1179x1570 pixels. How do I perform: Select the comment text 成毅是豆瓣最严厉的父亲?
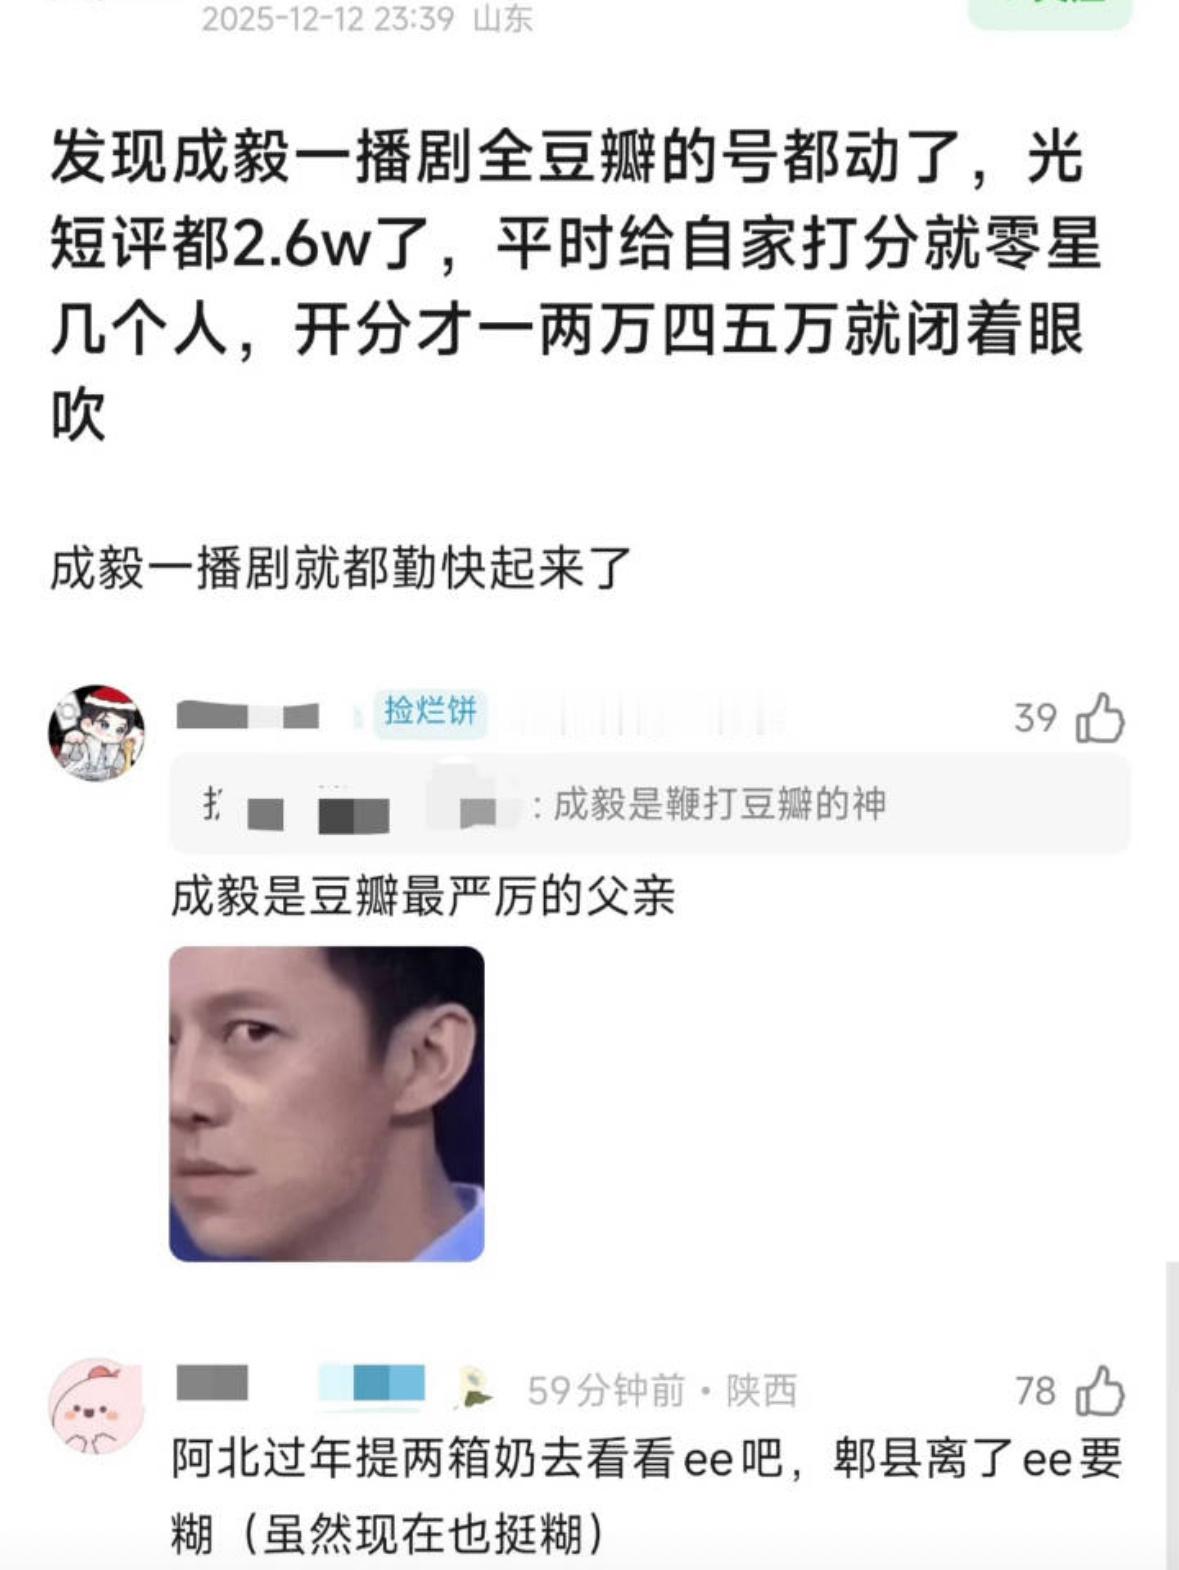click(x=423, y=896)
